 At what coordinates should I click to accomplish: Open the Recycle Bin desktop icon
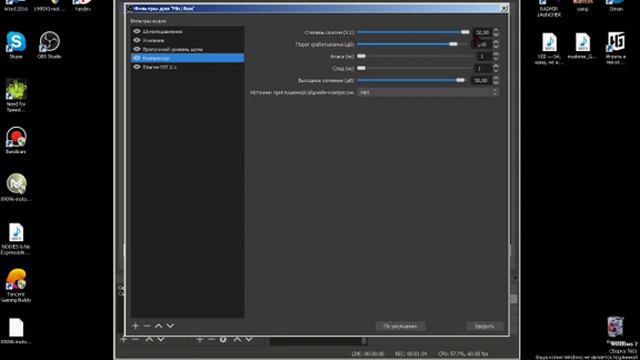point(616,330)
